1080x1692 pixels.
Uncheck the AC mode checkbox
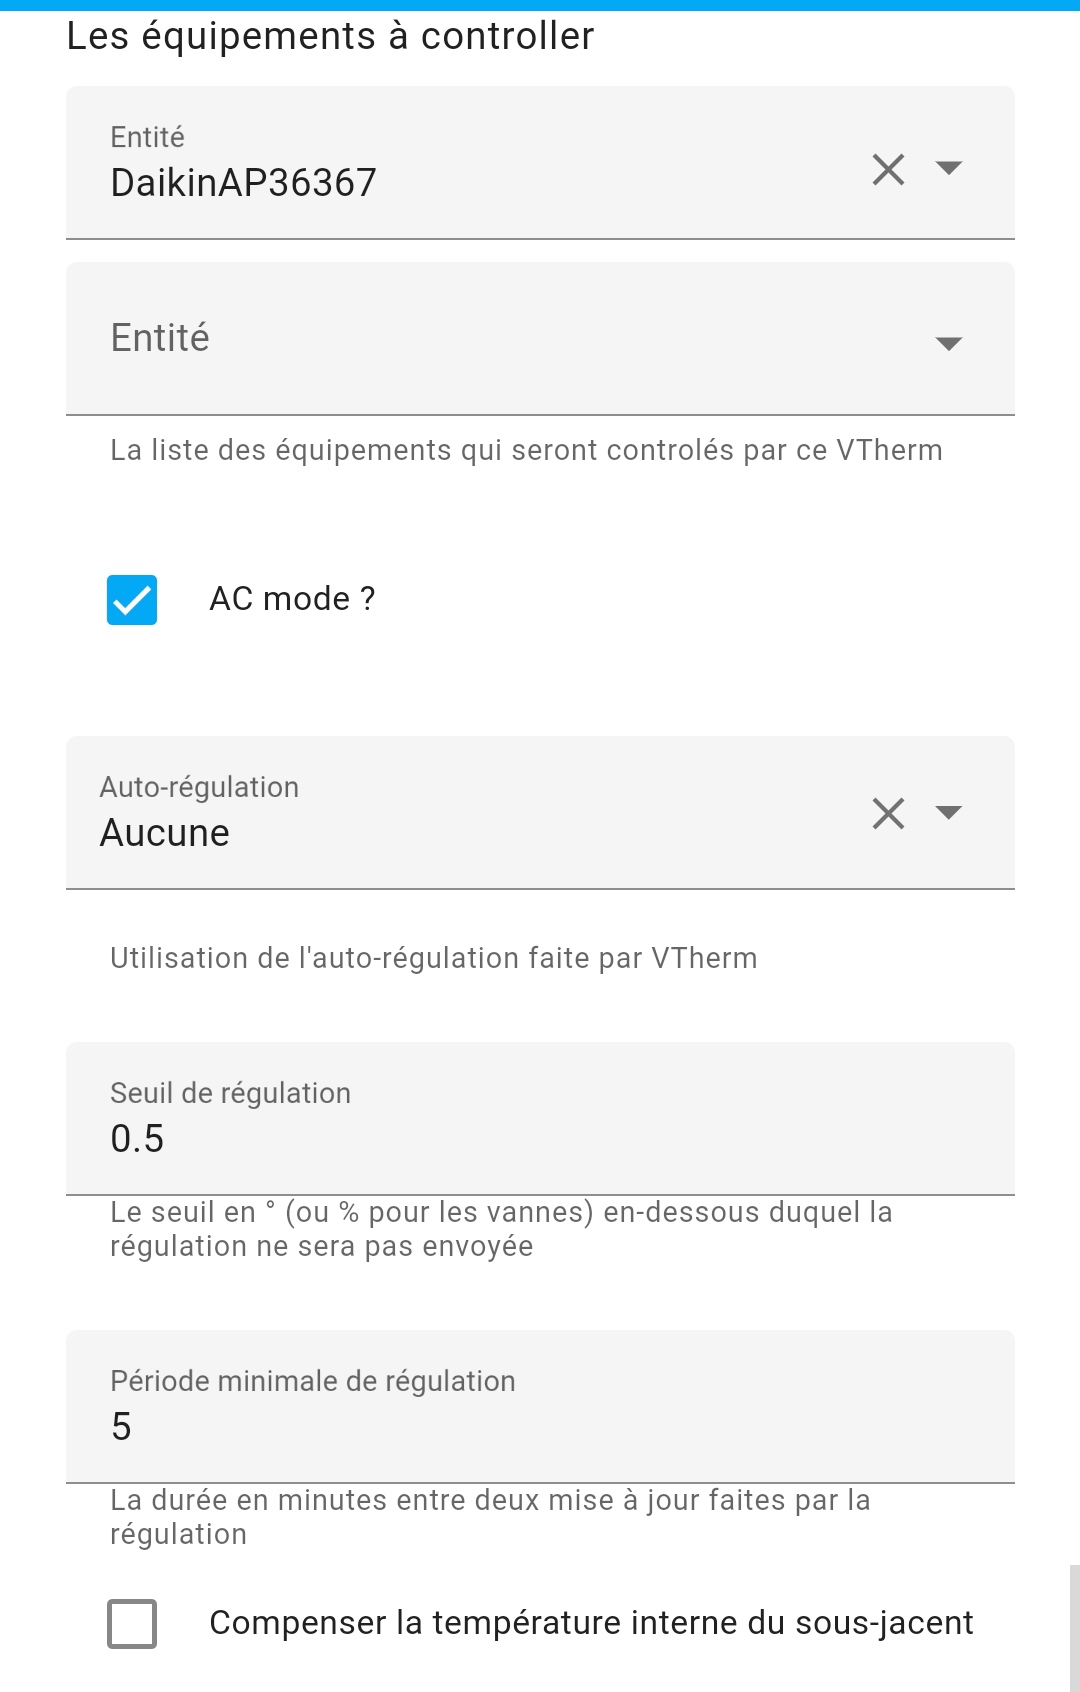coord(132,600)
